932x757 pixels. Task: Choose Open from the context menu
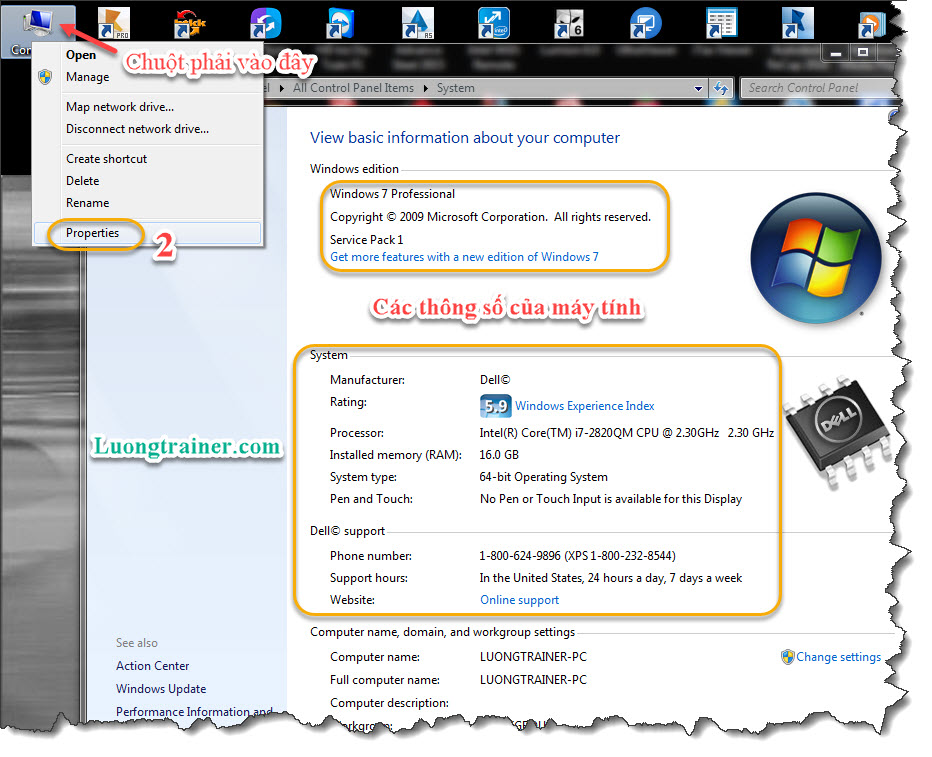tap(81, 55)
